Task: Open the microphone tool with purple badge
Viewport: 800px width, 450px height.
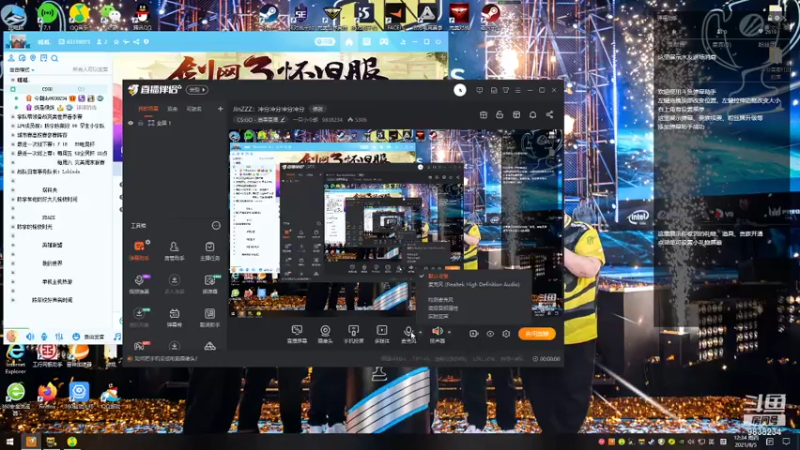Action: tap(139, 284)
